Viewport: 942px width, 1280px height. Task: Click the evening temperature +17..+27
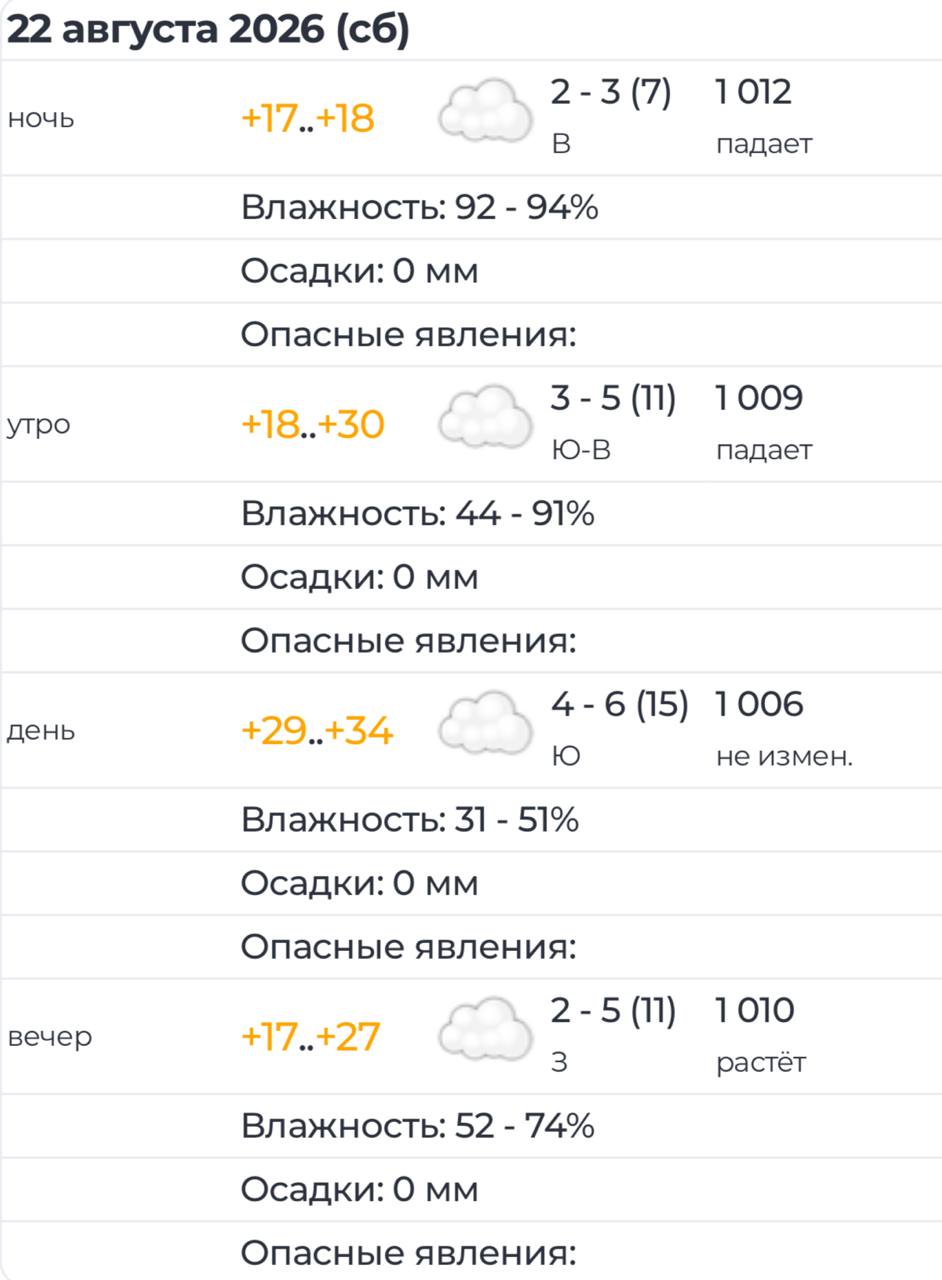tap(311, 1037)
